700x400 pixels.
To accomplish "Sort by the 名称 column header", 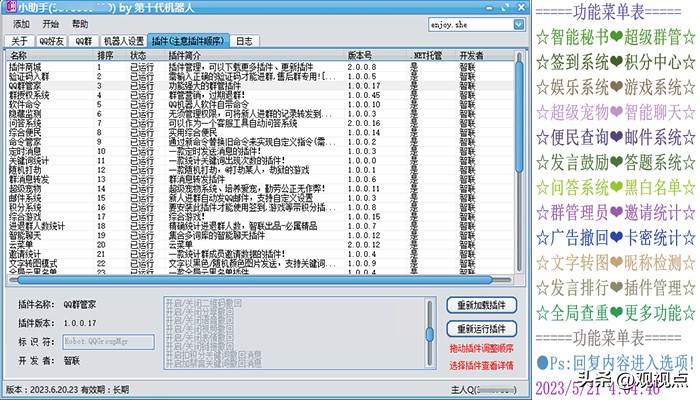I will pyautogui.click(x=50, y=55).
